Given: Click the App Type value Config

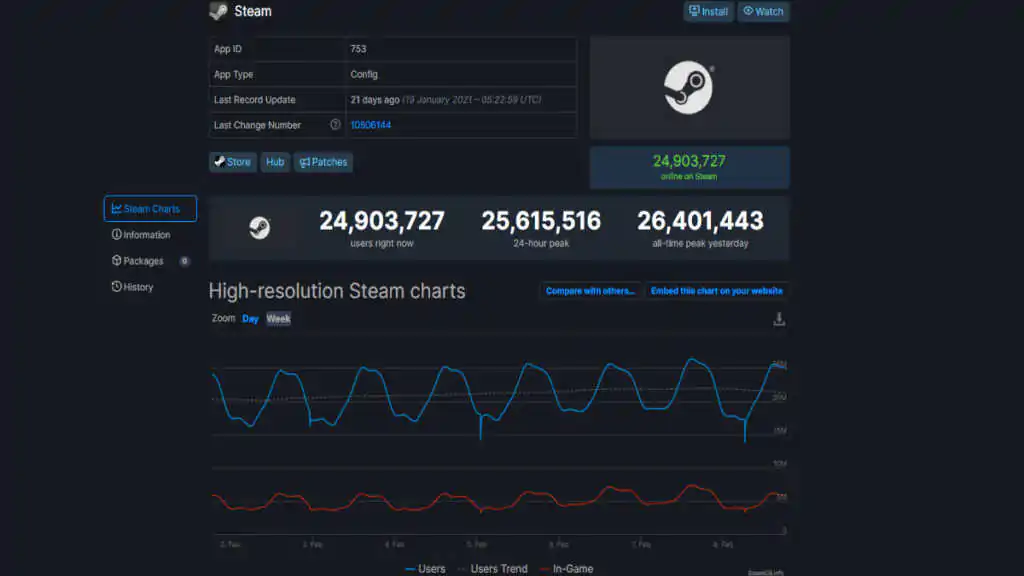Looking at the screenshot, I should point(364,74).
